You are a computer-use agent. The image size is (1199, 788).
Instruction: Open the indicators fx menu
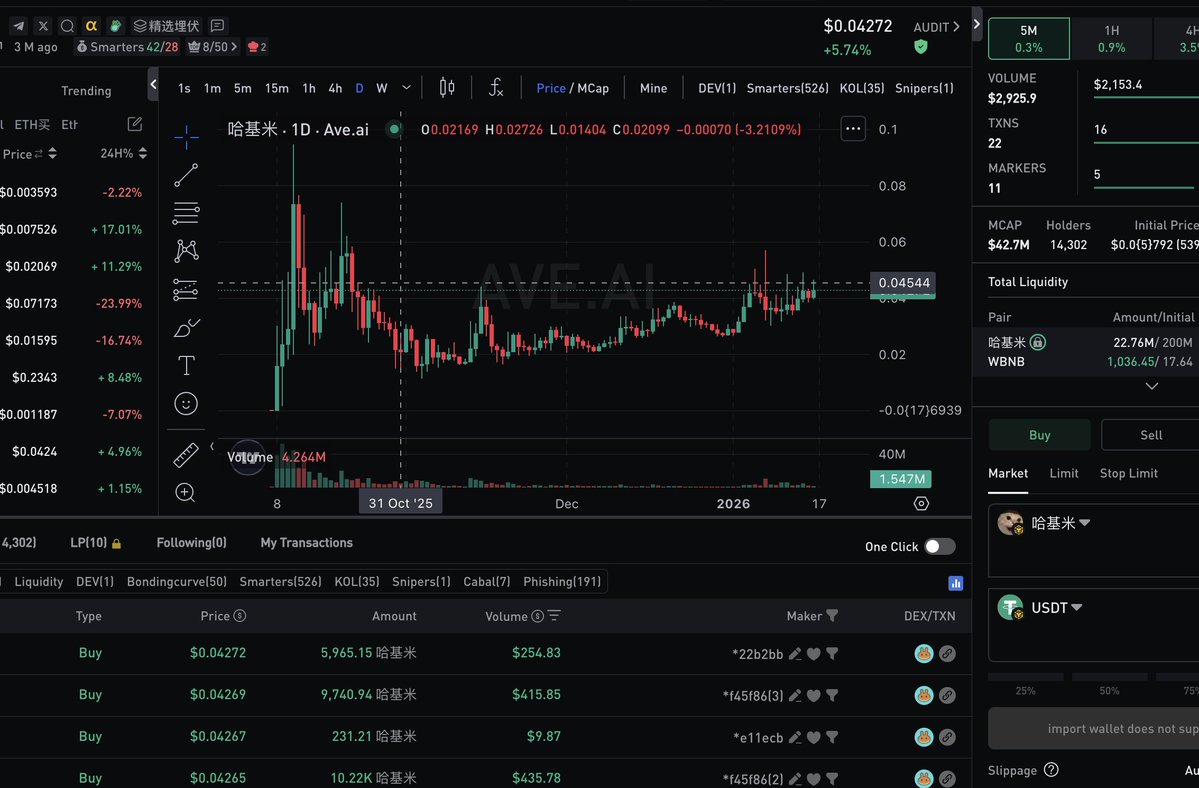point(496,88)
